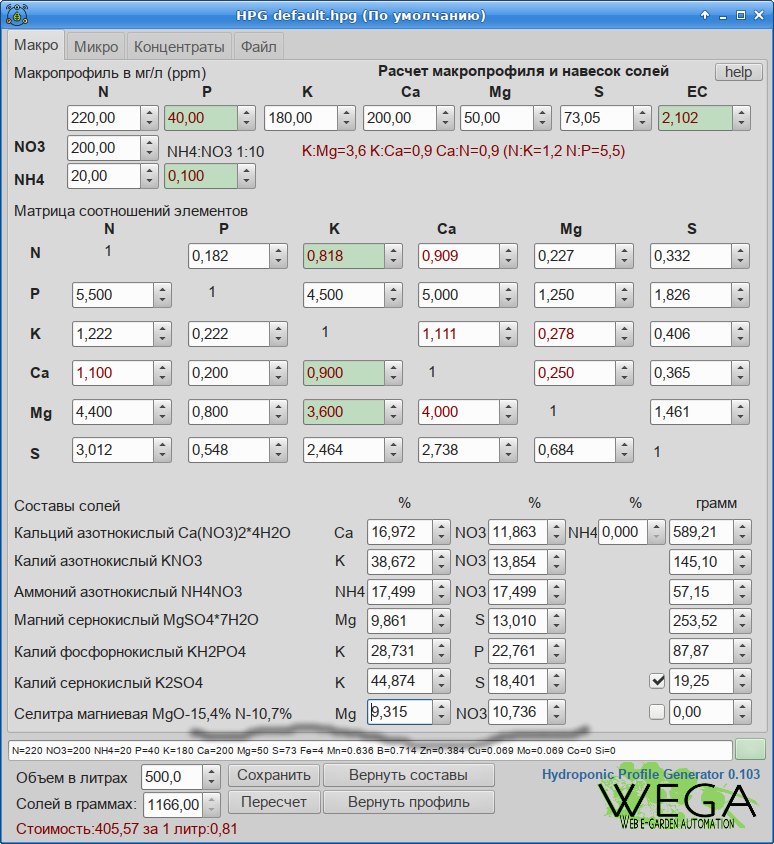Click the green status indicator box
774x844 pixels.
pyautogui.click(x=750, y=749)
